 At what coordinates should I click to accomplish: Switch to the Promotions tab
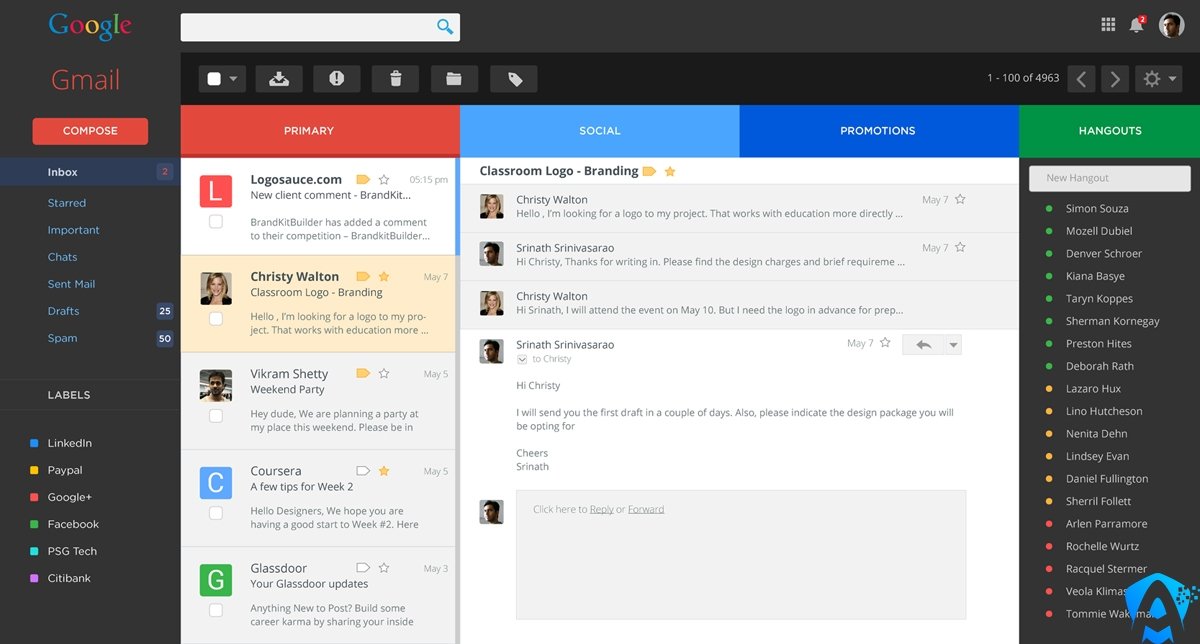[879, 131]
